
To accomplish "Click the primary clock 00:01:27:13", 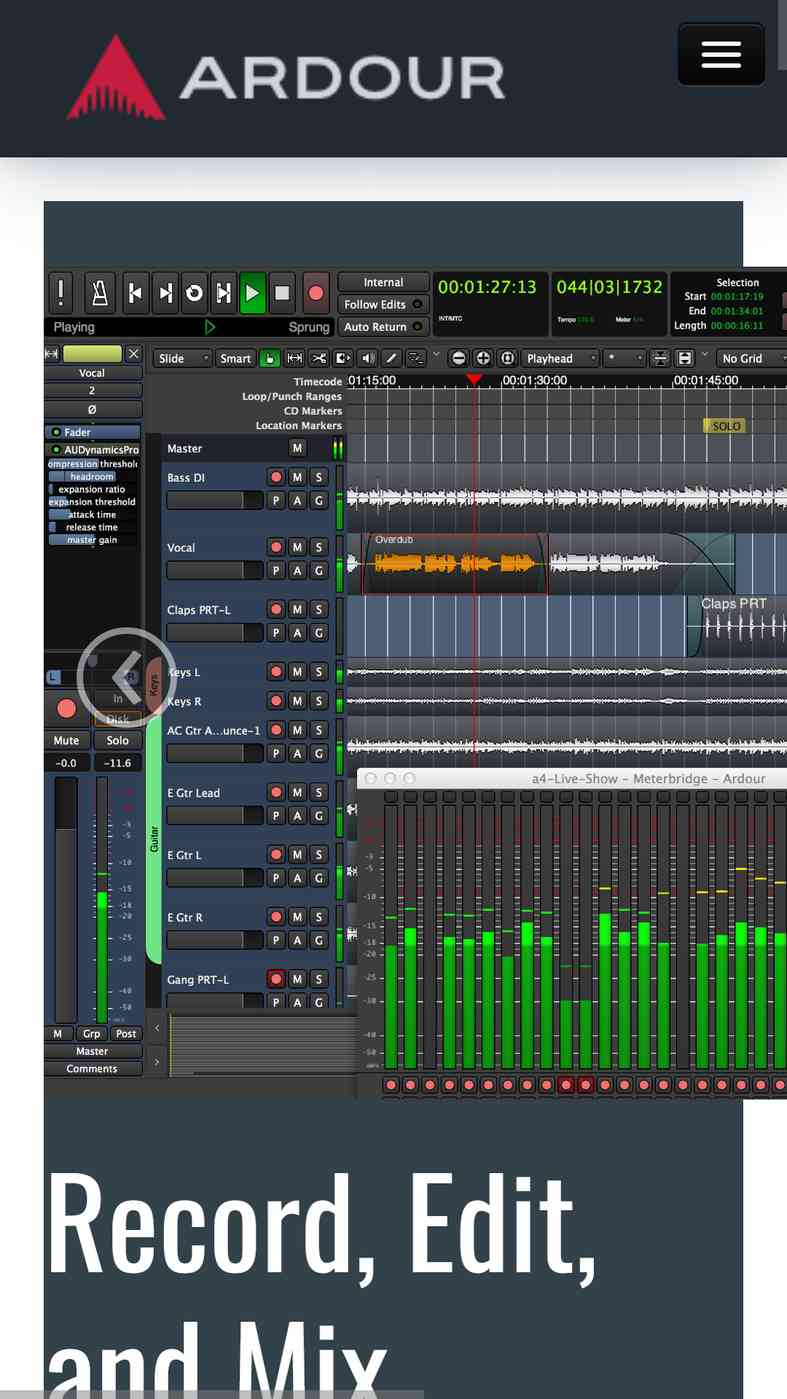I will 487,287.
